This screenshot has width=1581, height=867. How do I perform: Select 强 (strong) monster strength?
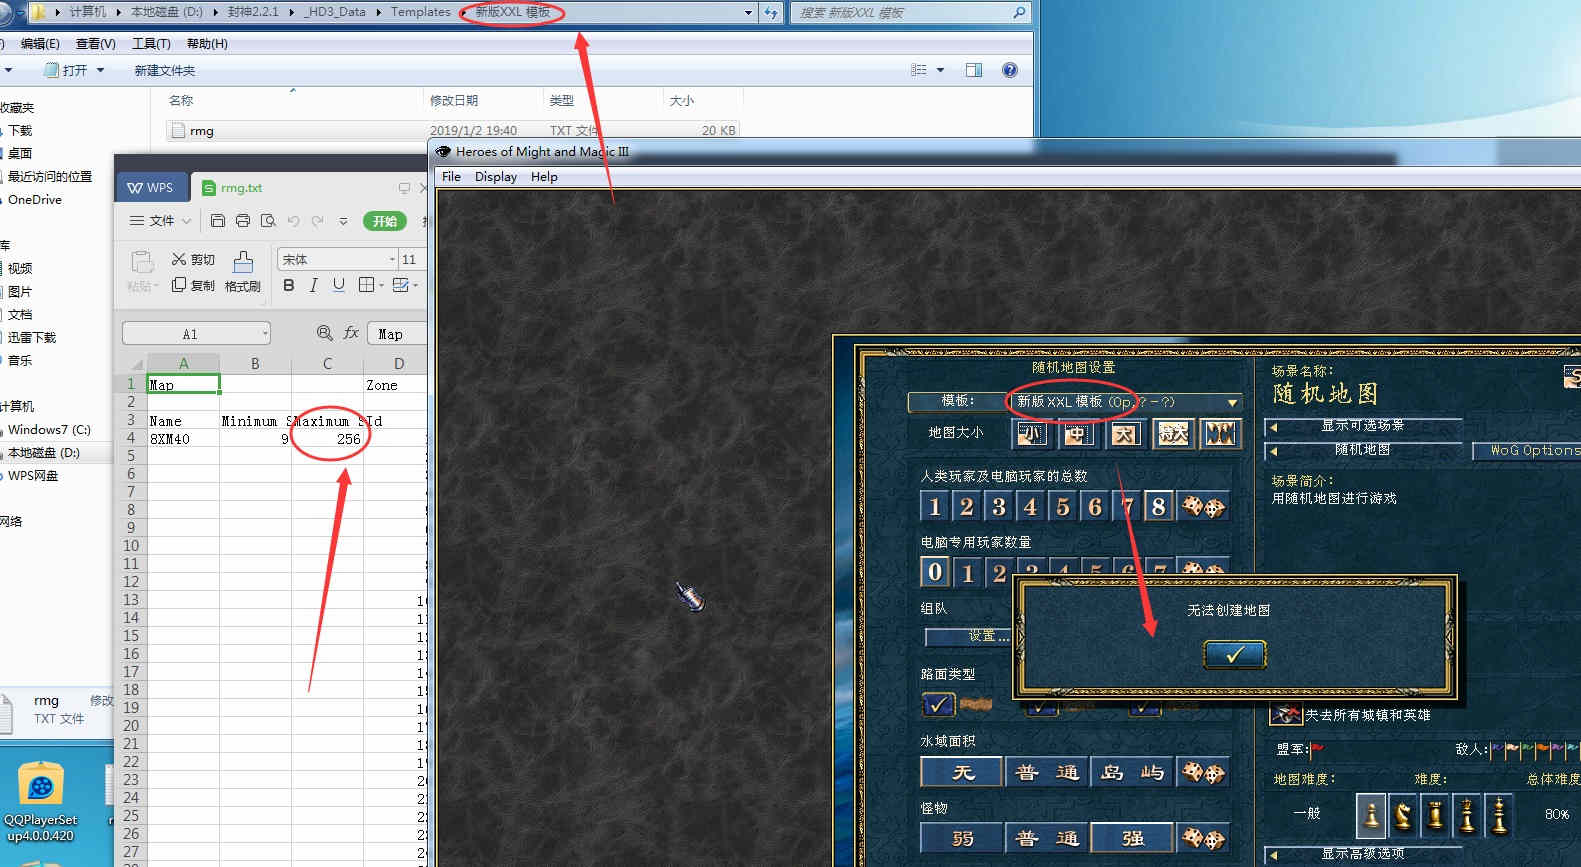pos(1132,838)
